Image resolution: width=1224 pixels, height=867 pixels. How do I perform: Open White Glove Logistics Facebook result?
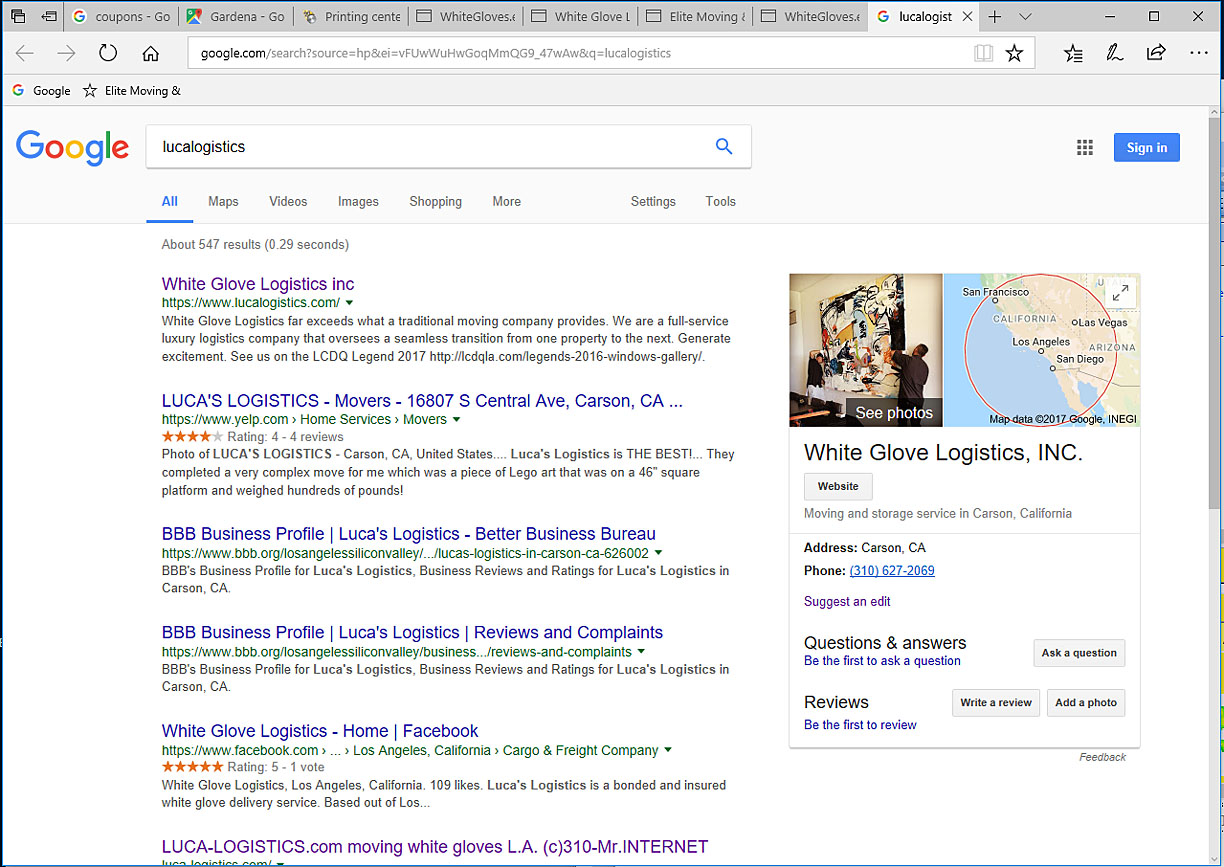click(320, 731)
